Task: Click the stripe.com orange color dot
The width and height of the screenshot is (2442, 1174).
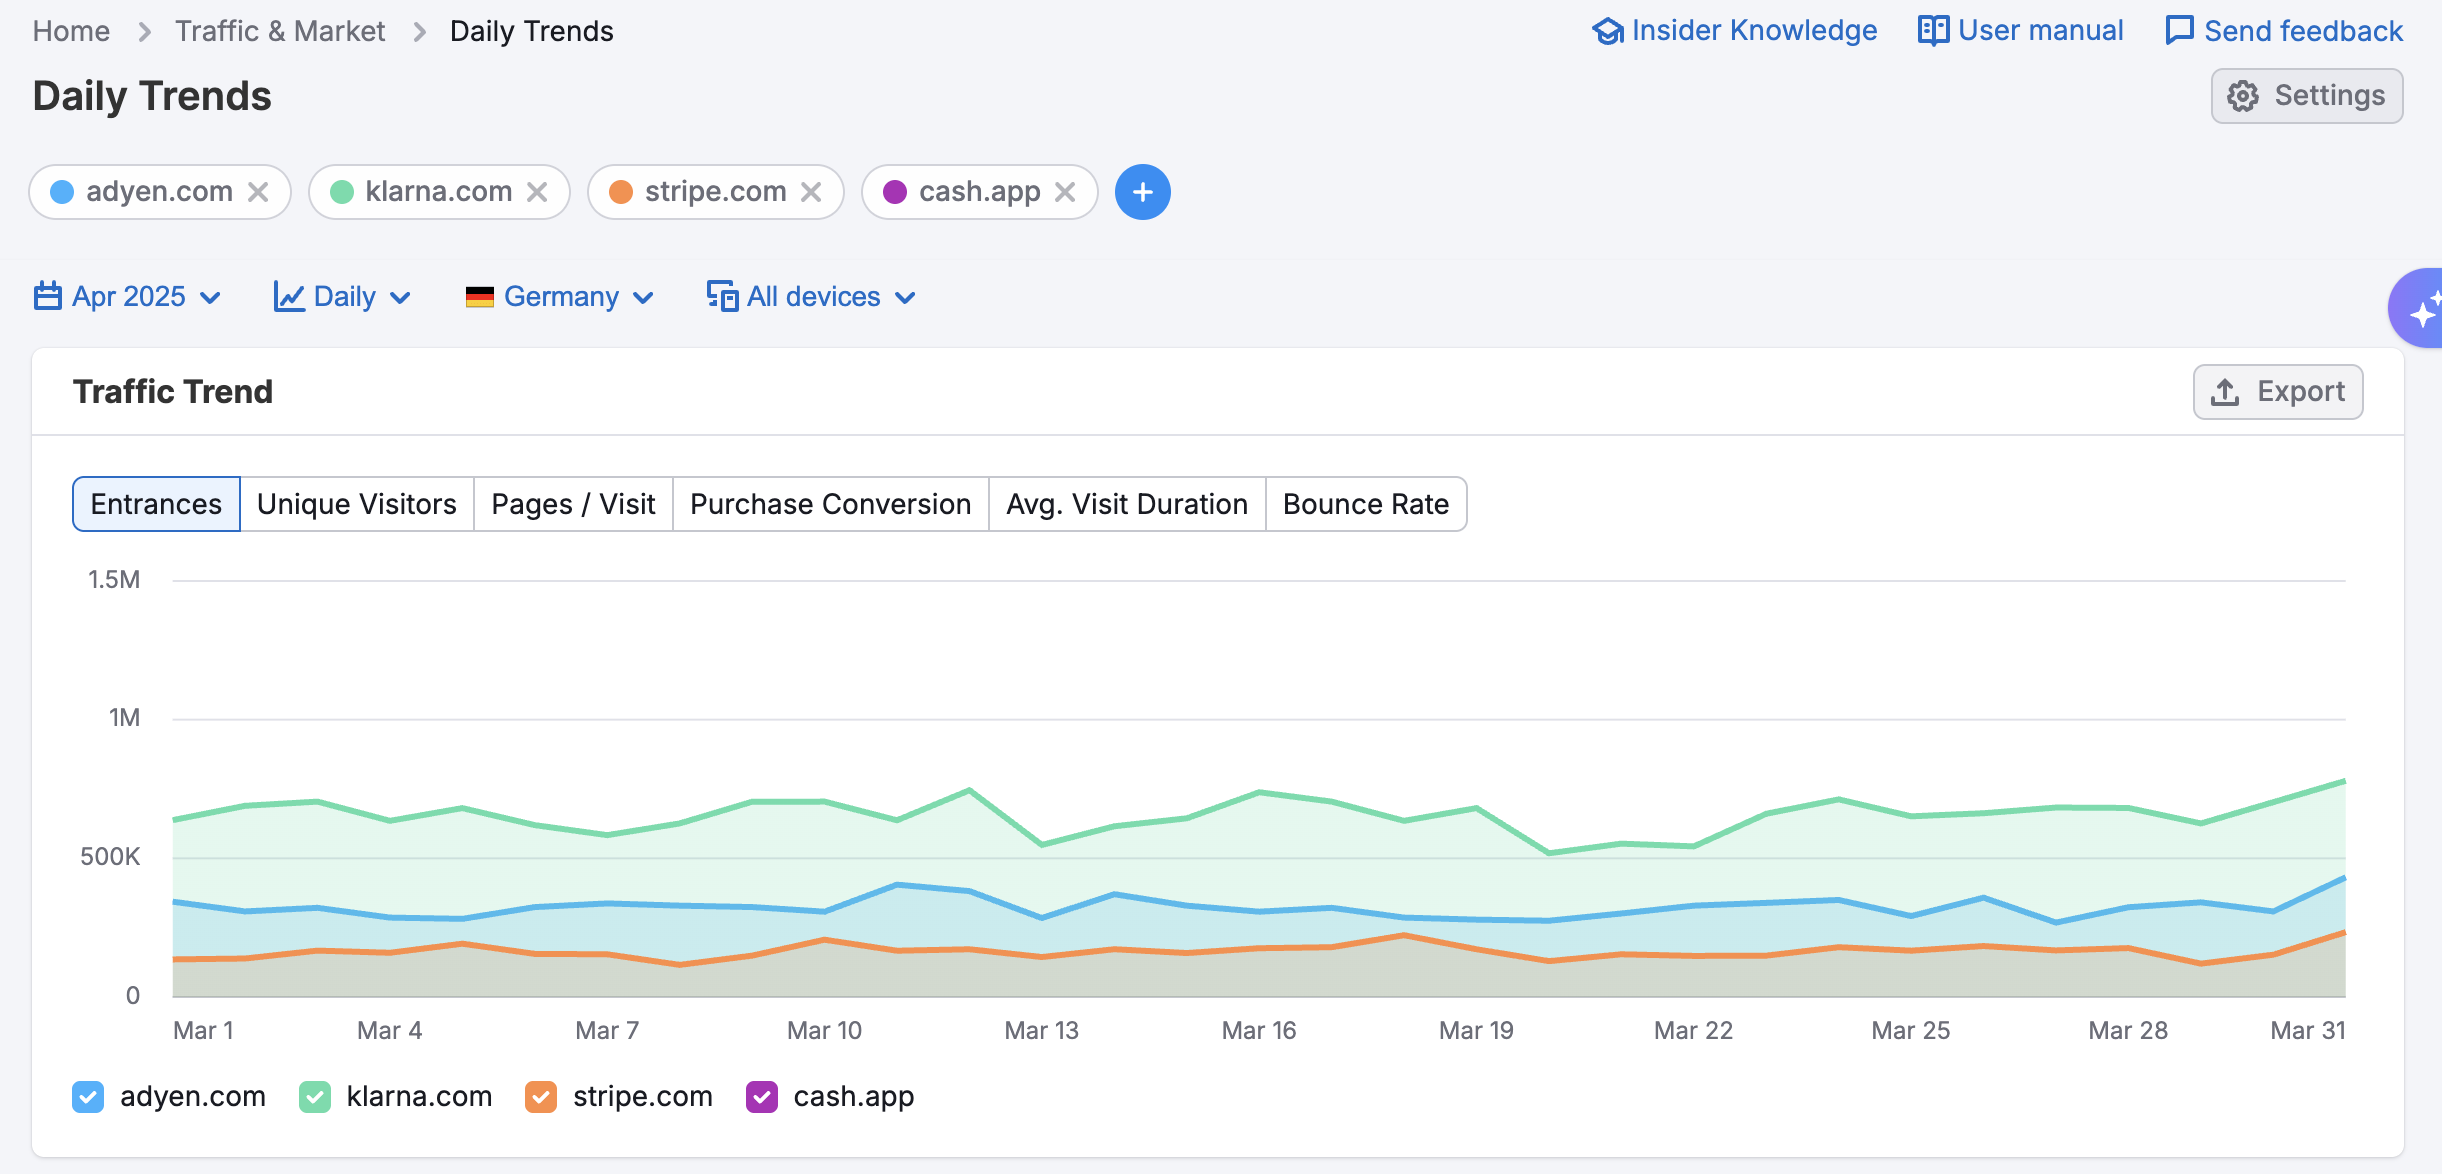Action: tap(621, 192)
